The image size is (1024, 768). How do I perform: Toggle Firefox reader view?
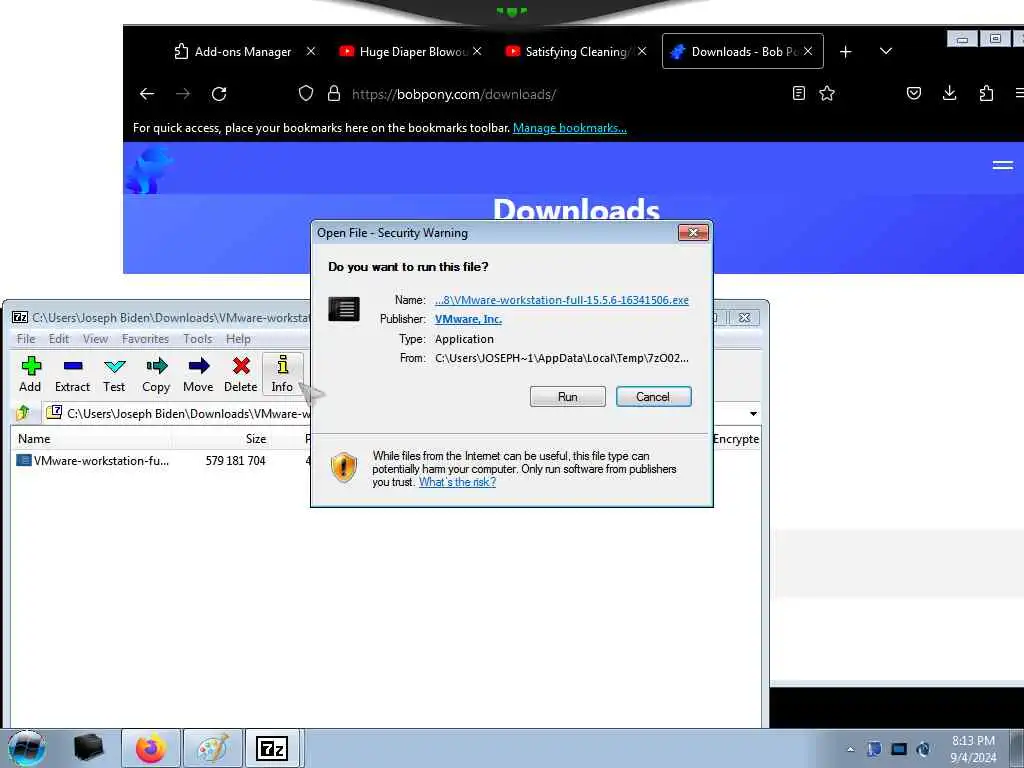pos(799,93)
